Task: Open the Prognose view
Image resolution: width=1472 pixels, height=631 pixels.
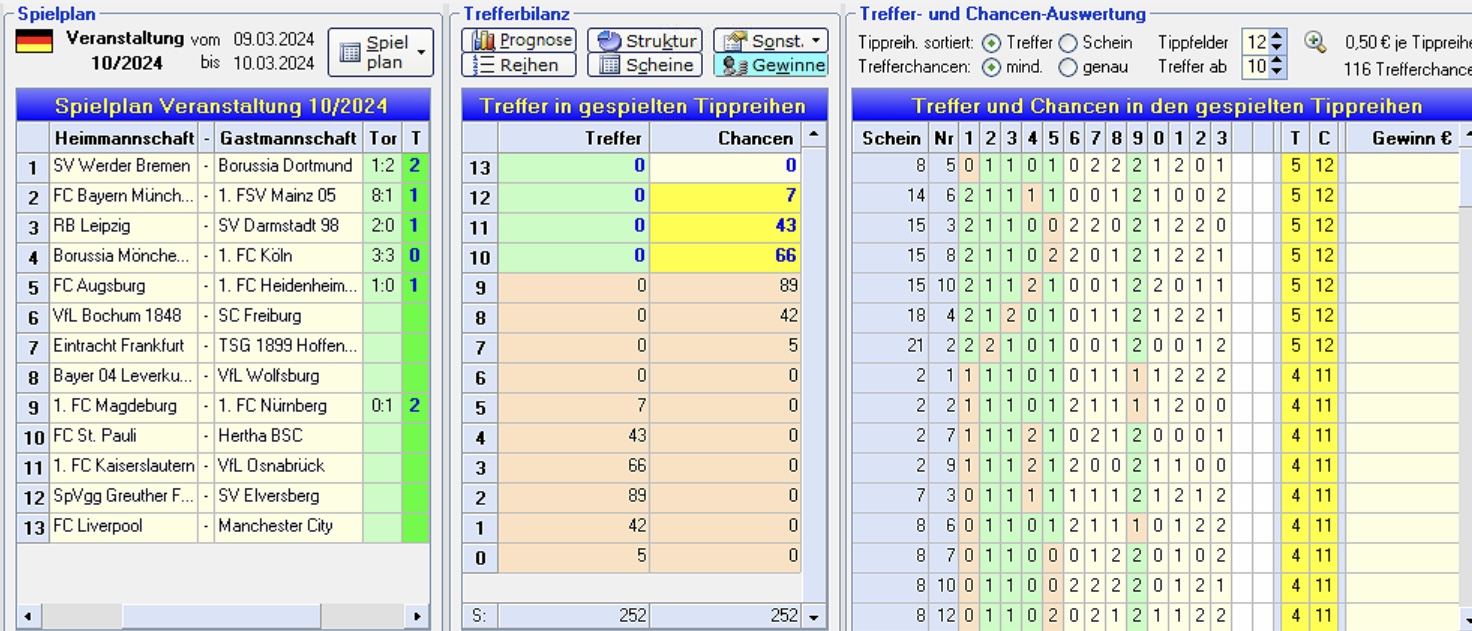Action: coord(519,40)
